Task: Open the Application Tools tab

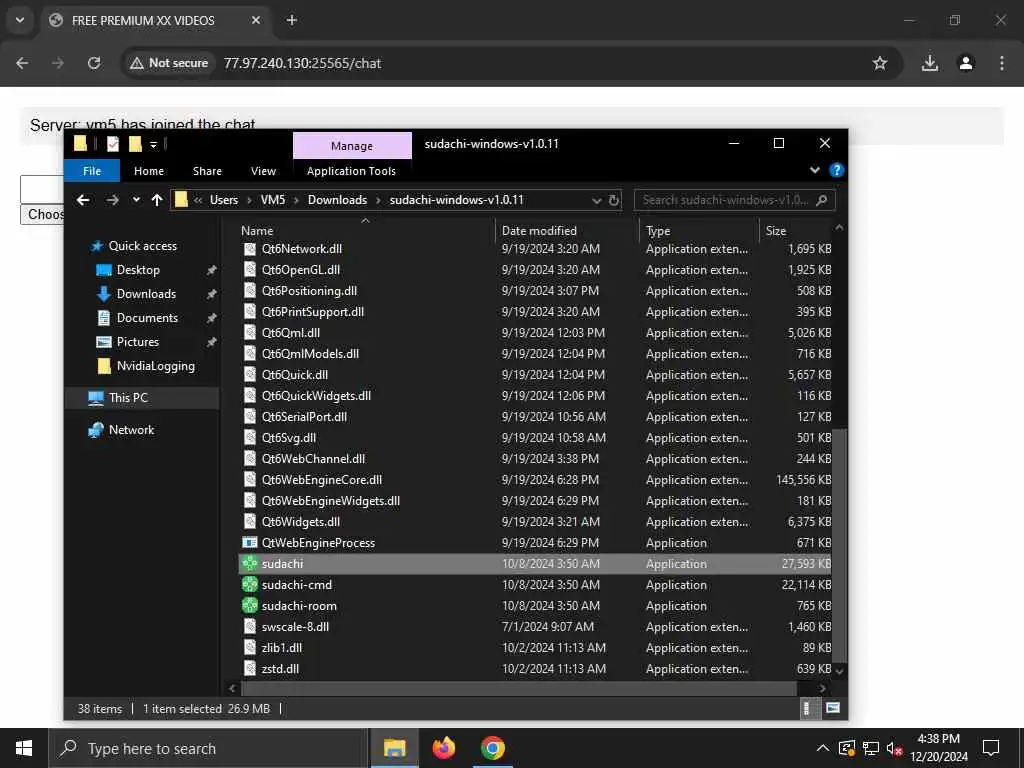Action: coord(351,170)
